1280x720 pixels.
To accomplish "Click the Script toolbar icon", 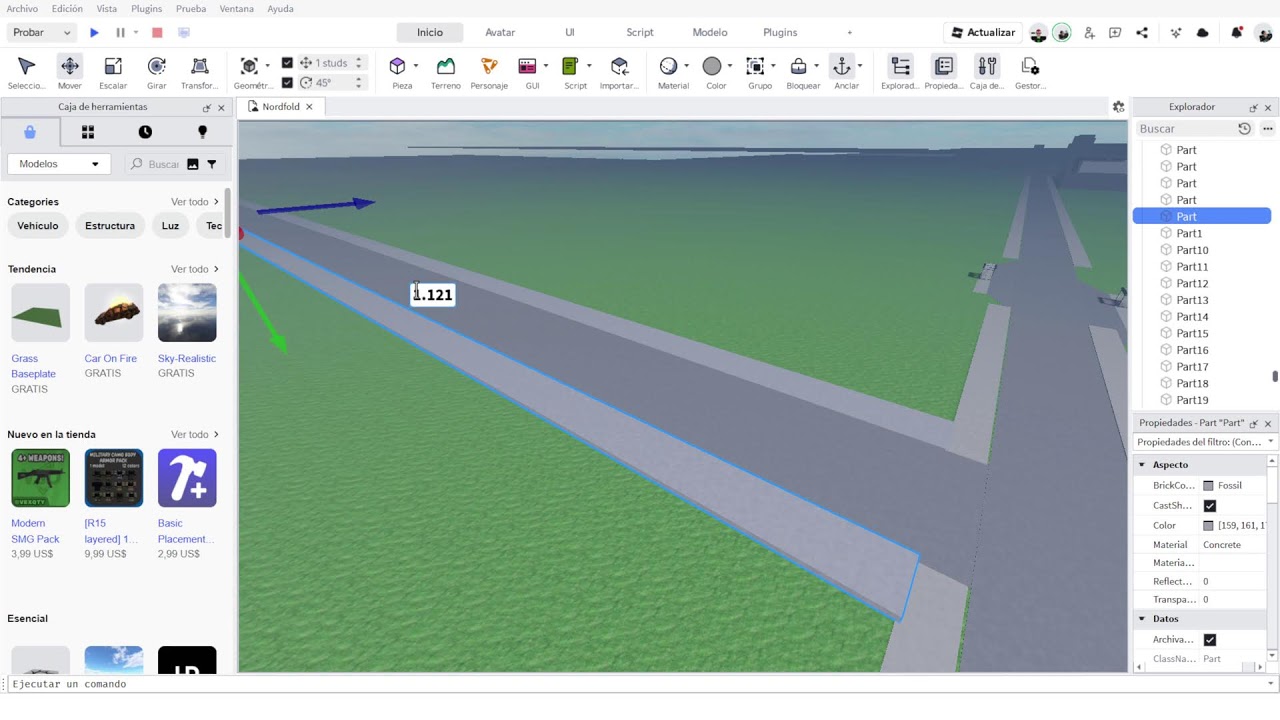I will [x=571, y=67].
